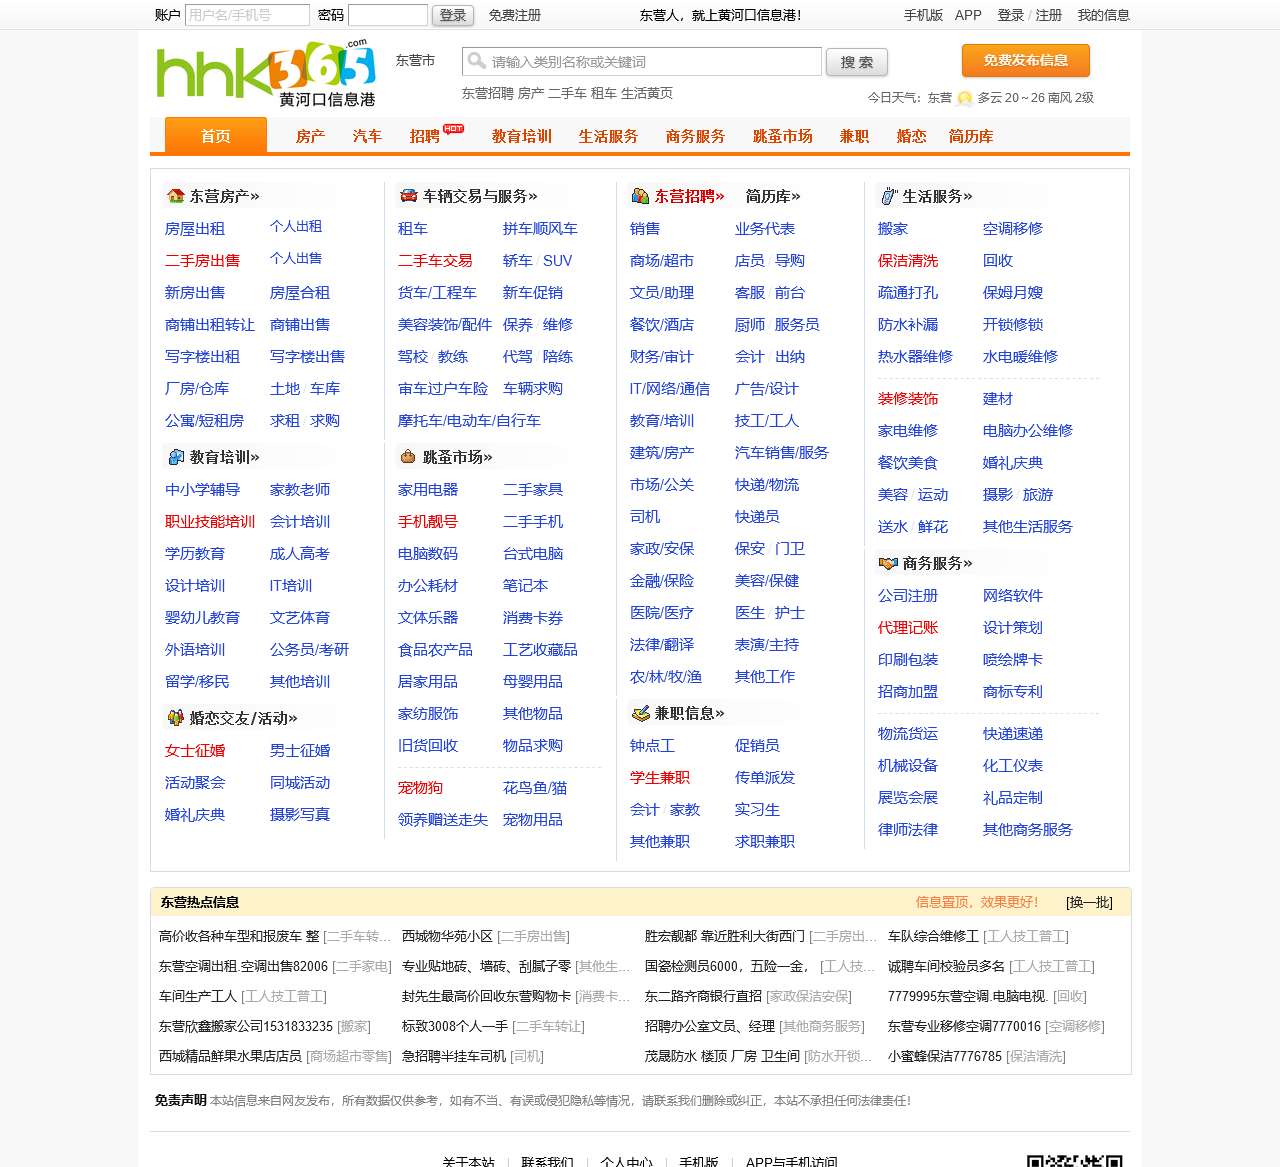Go to the 兼职 navigation tab
Screen dimensions: 1280x1167
[x=854, y=136]
